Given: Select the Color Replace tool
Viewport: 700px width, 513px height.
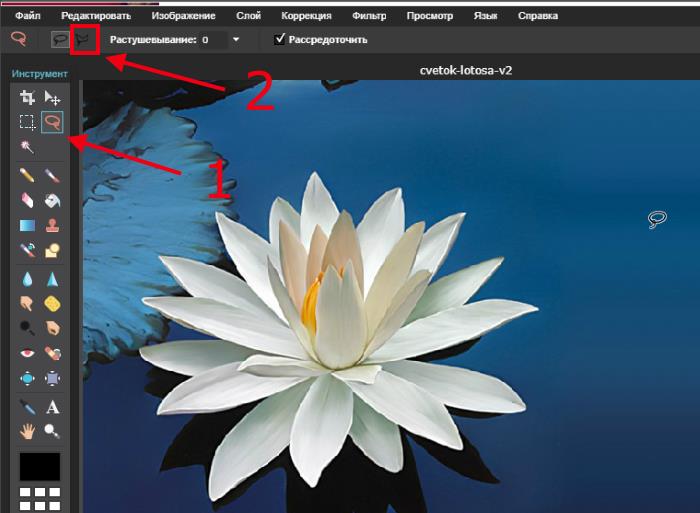Looking at the screenshot, I should (27, 250).
